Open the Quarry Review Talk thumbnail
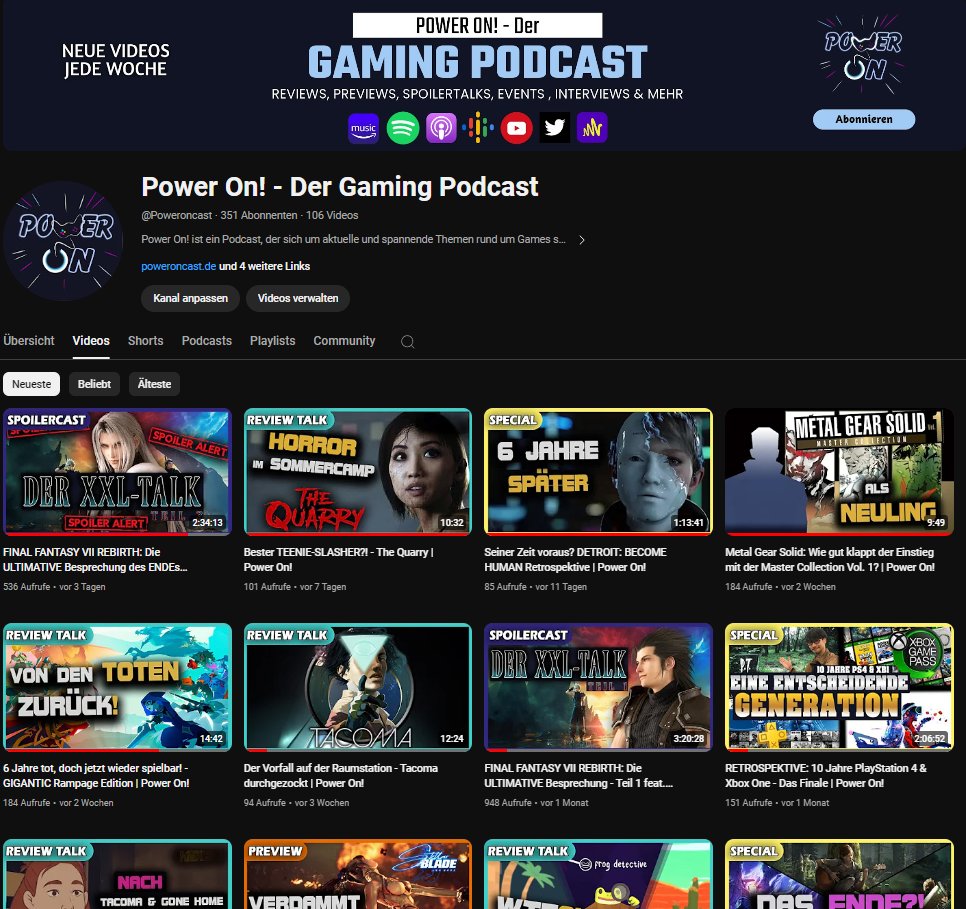Screen dimensions: 966x909 pyautogui.click(x=358, y=471)
